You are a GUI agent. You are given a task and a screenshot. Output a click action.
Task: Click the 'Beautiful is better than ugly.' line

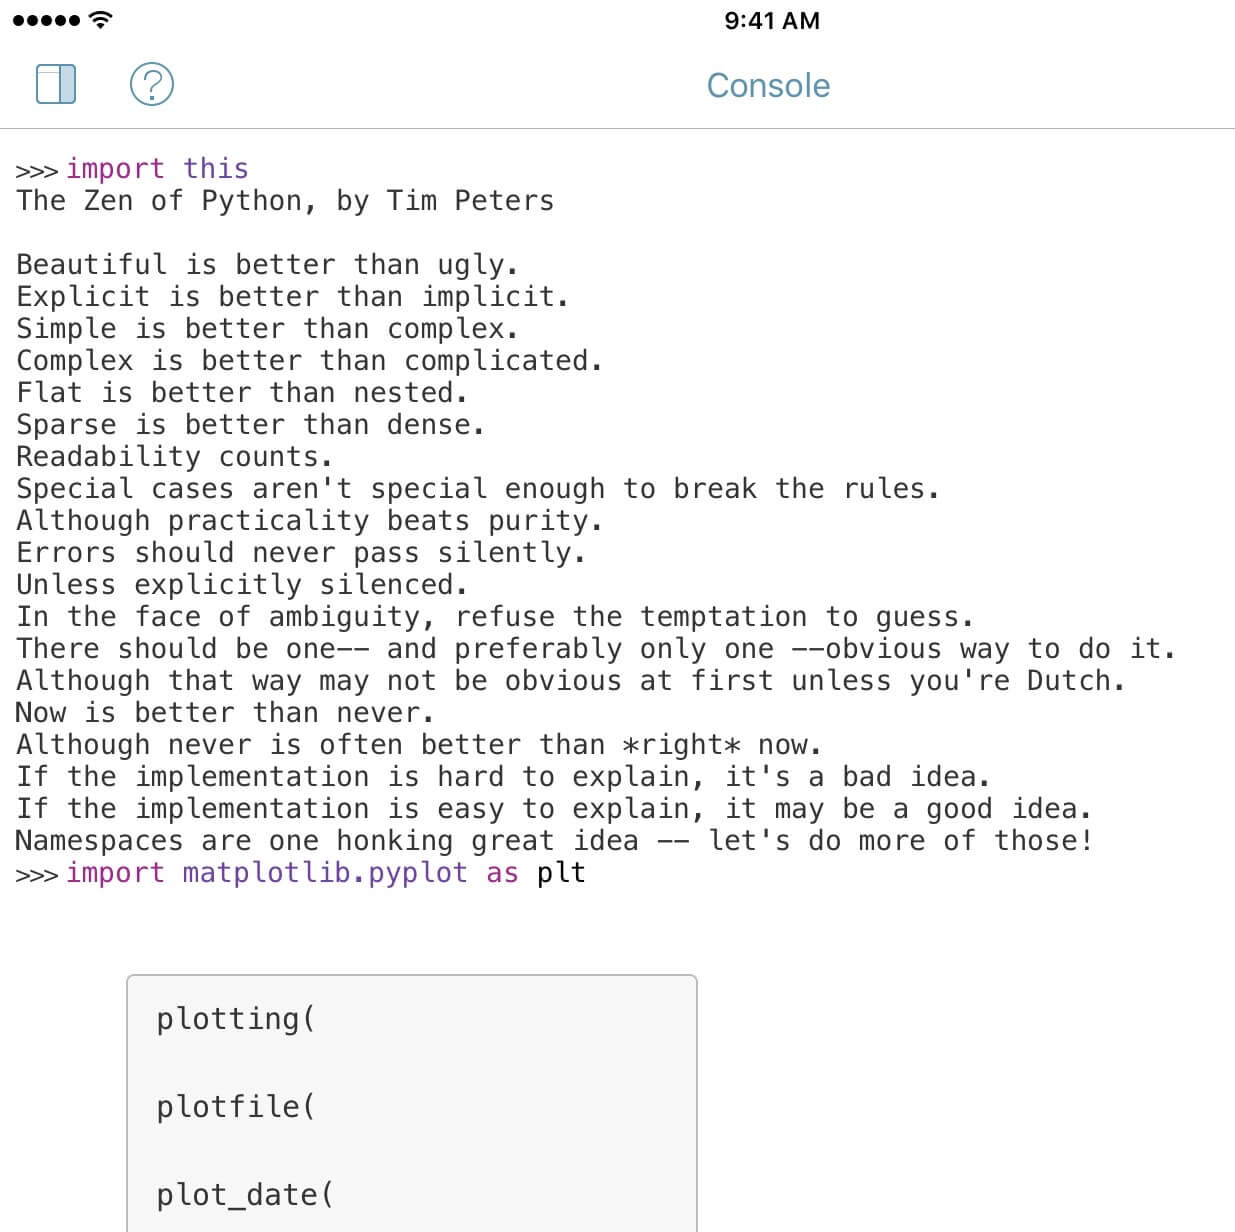[x=267, y=265]
